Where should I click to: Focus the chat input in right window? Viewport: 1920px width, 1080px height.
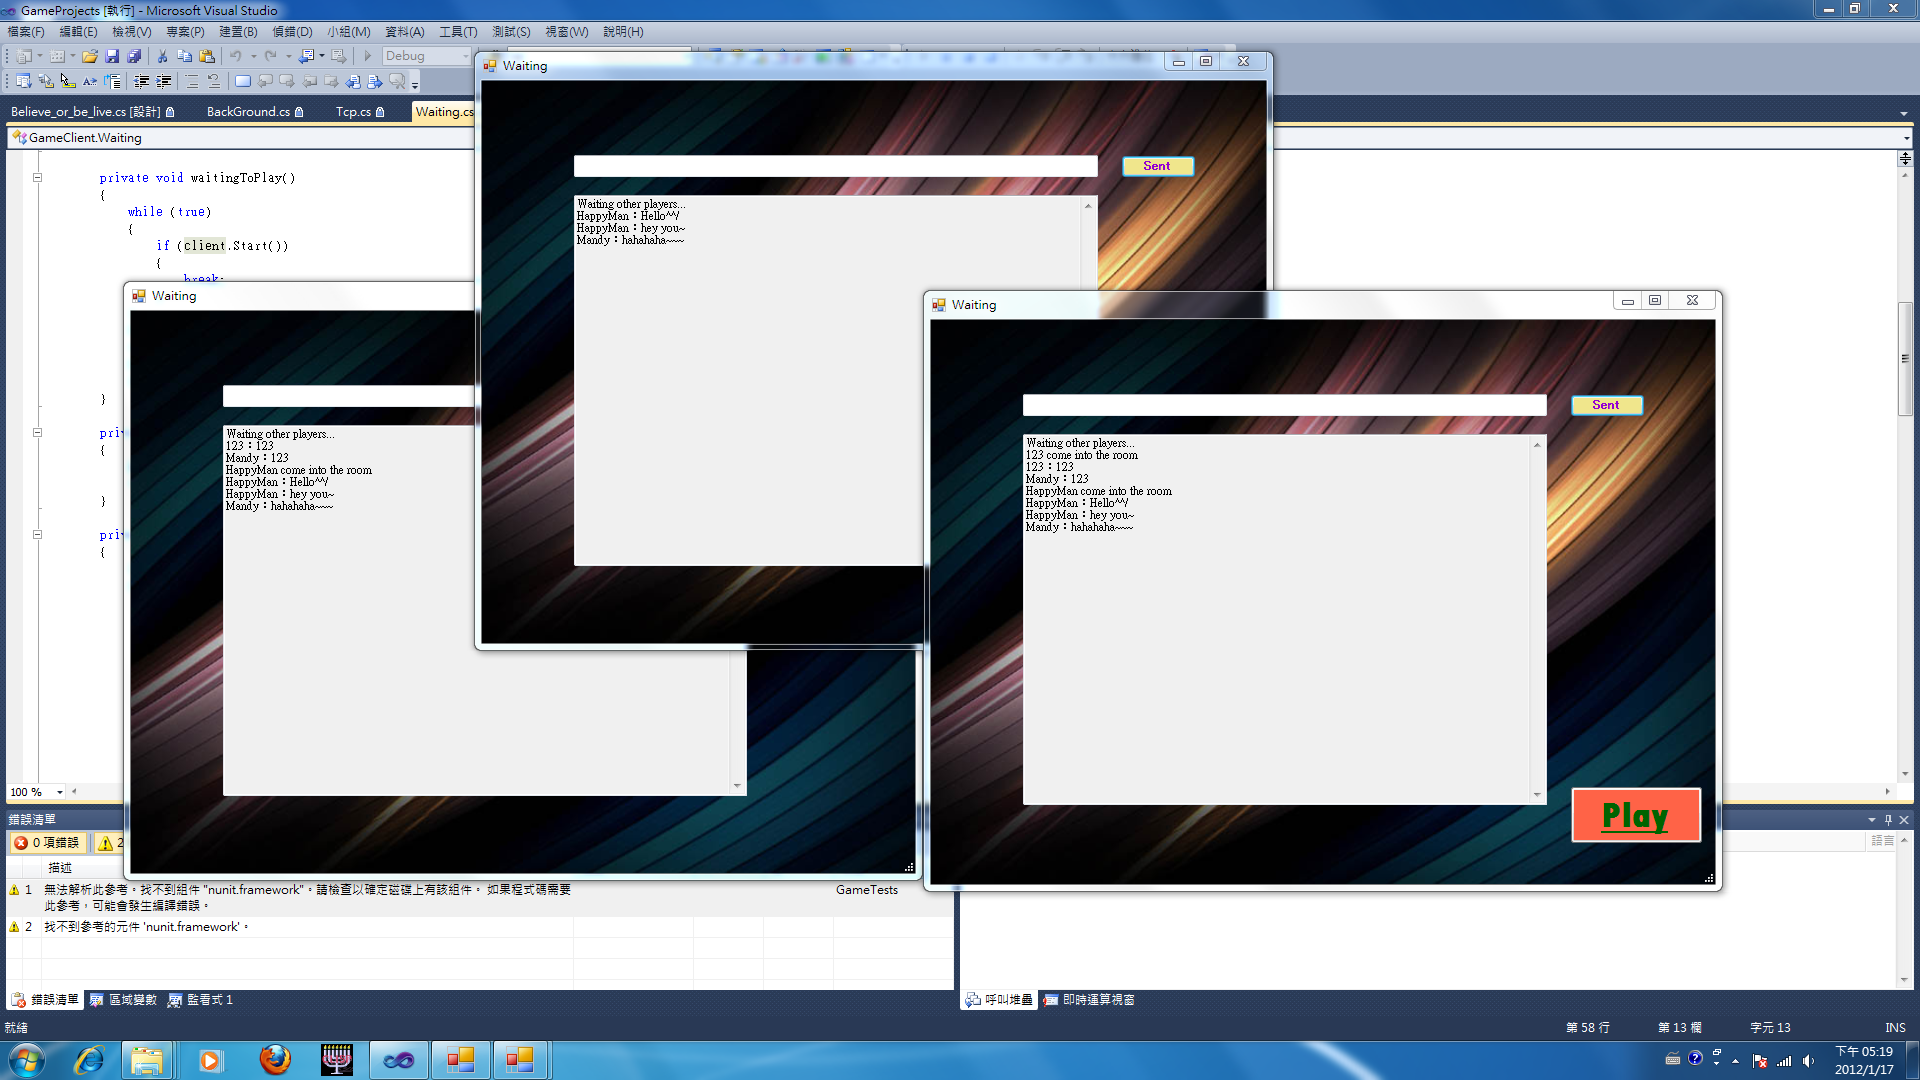click(1284, 405)
